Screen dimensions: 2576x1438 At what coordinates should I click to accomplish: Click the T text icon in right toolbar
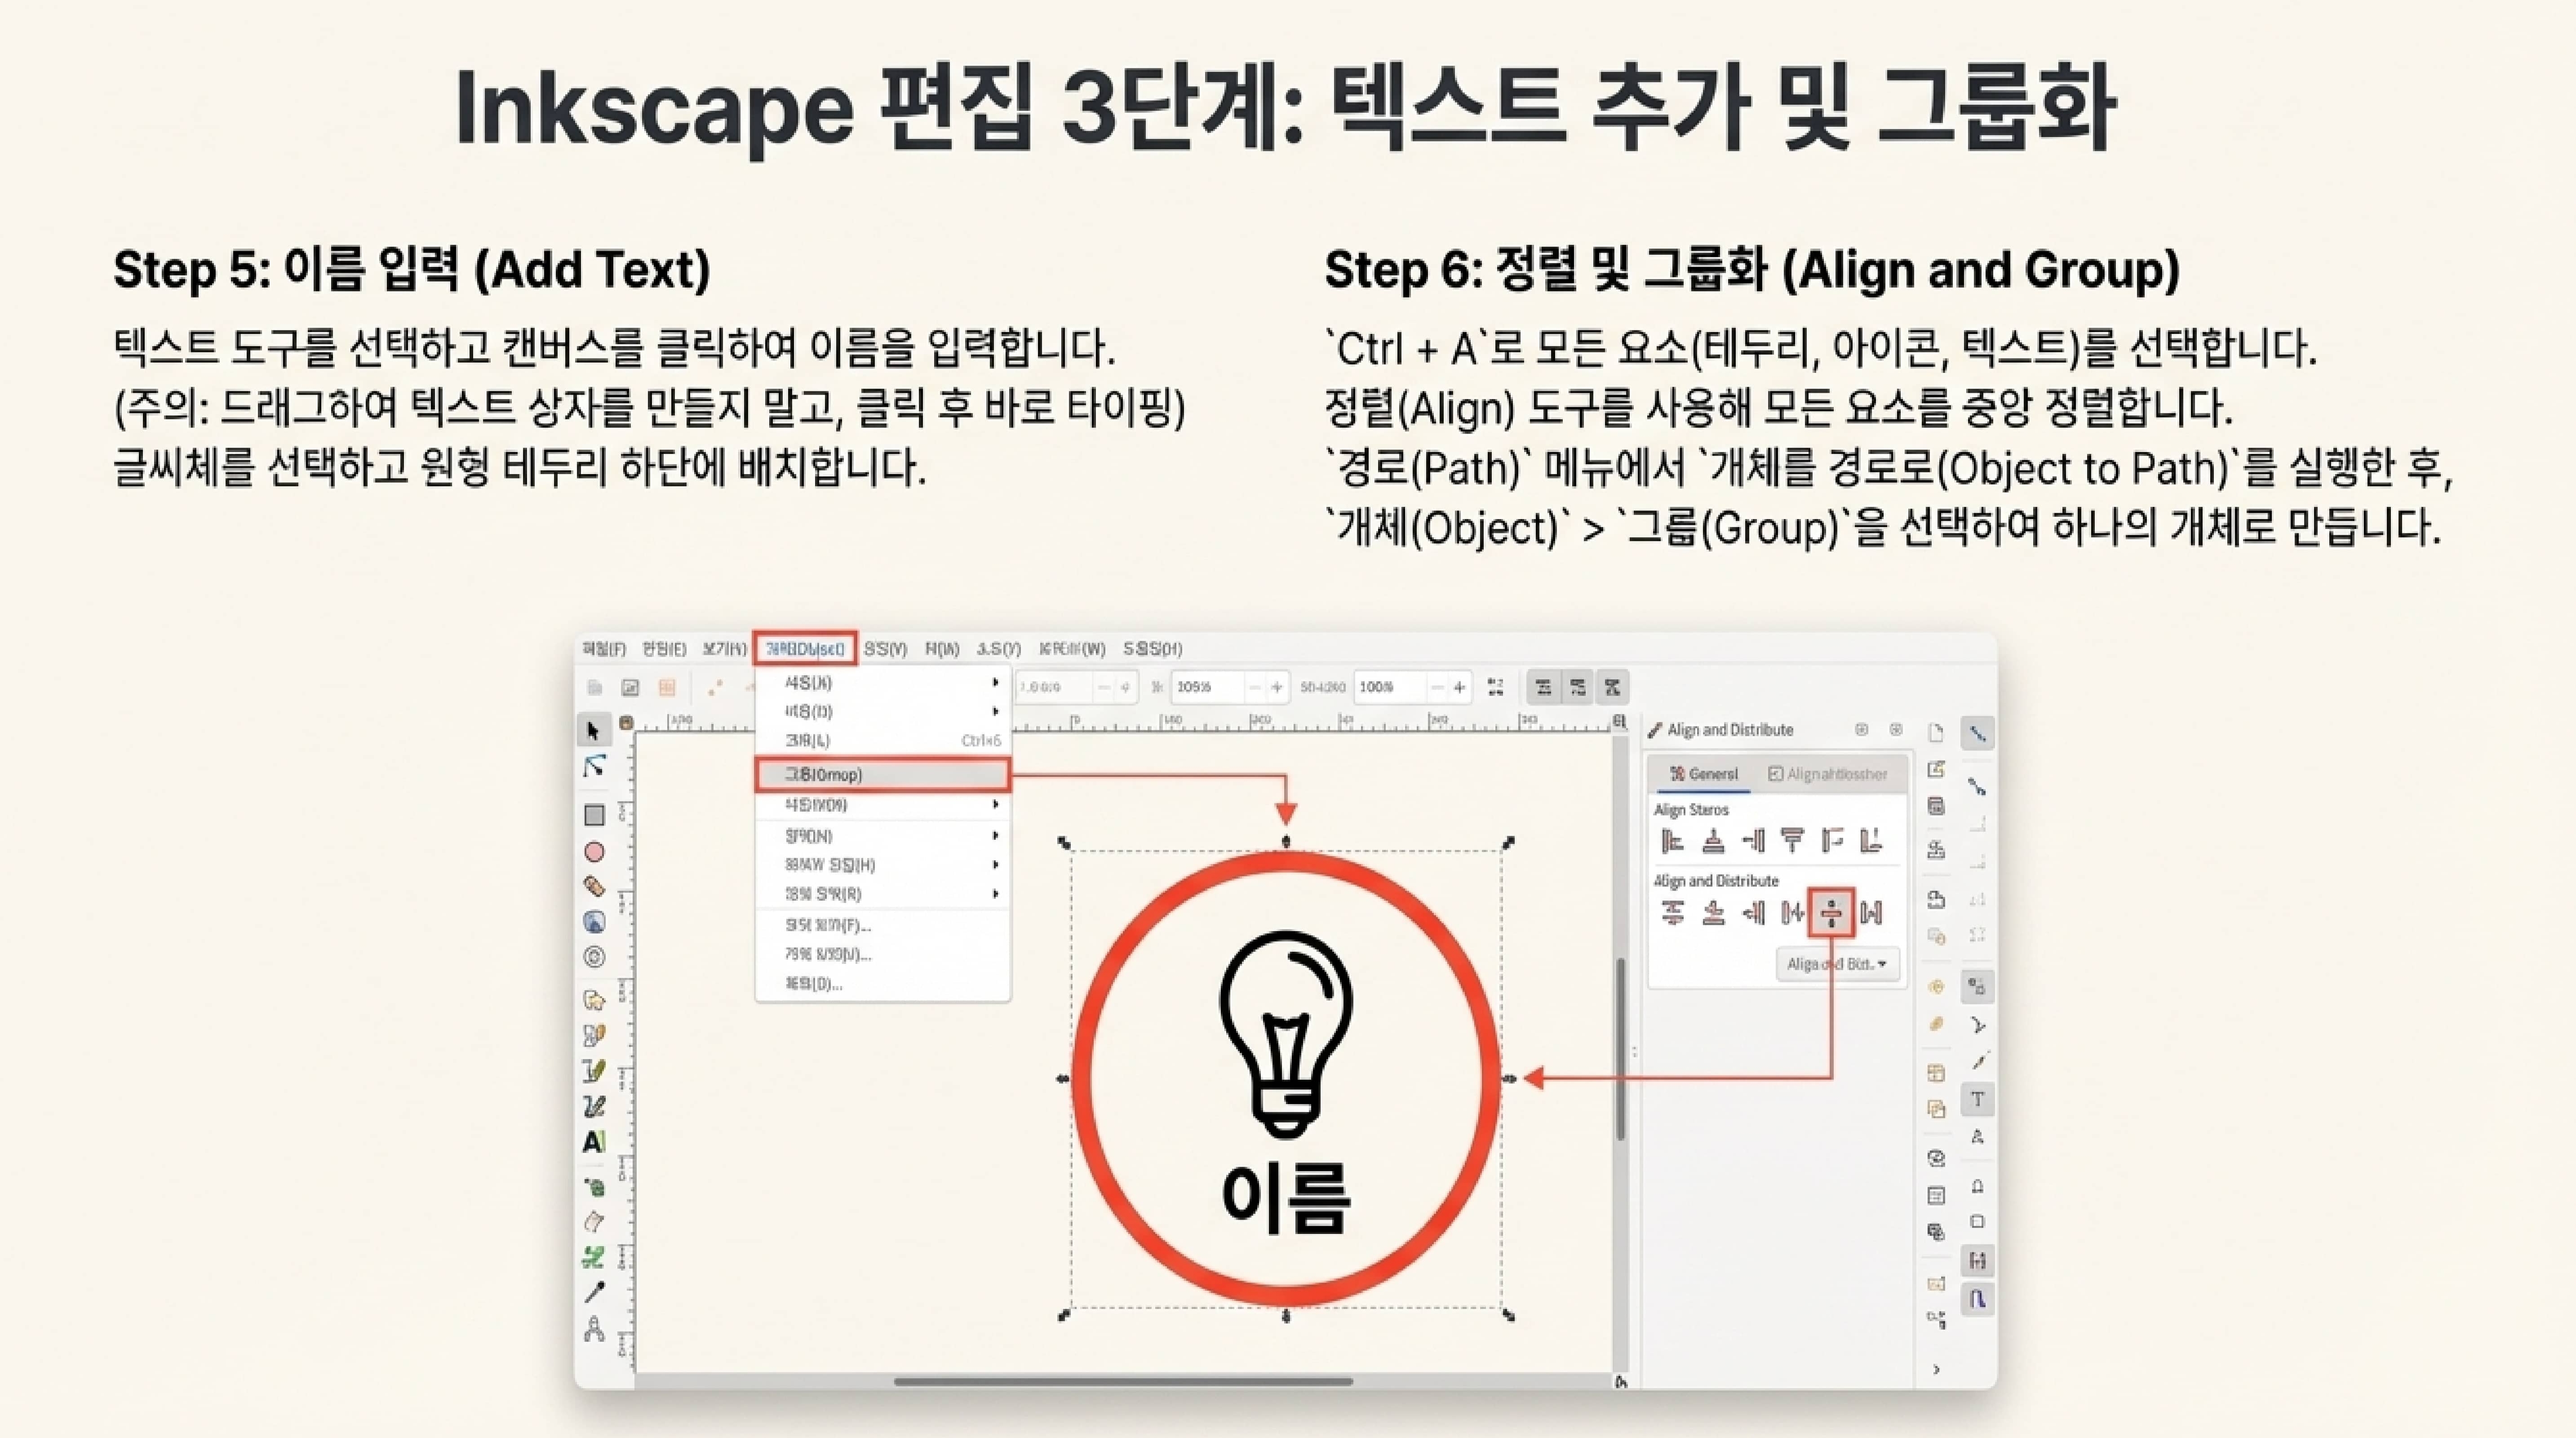[x=1977, y=1099]
